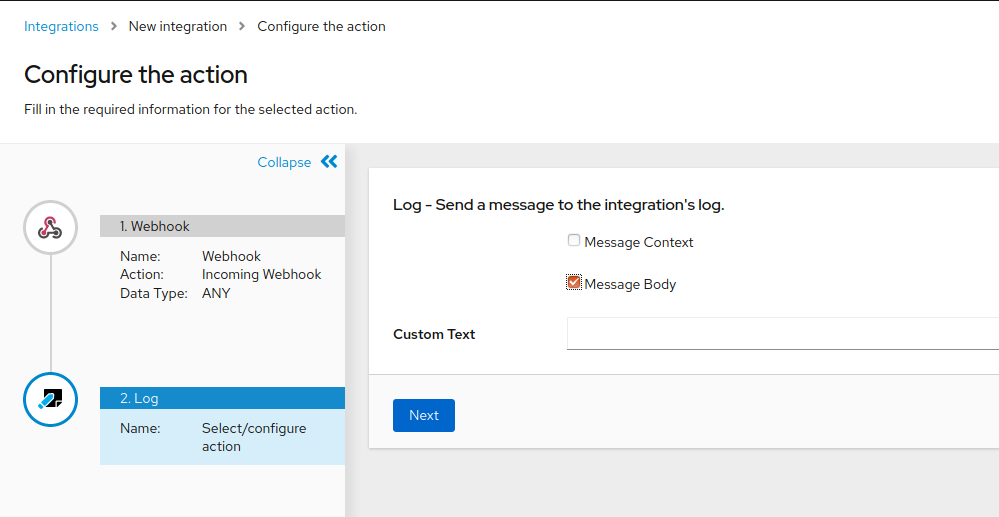The width and height of the screenshot is (999, 517).
Task: Click the Message Body label text
Action: (x=630, y=284)
